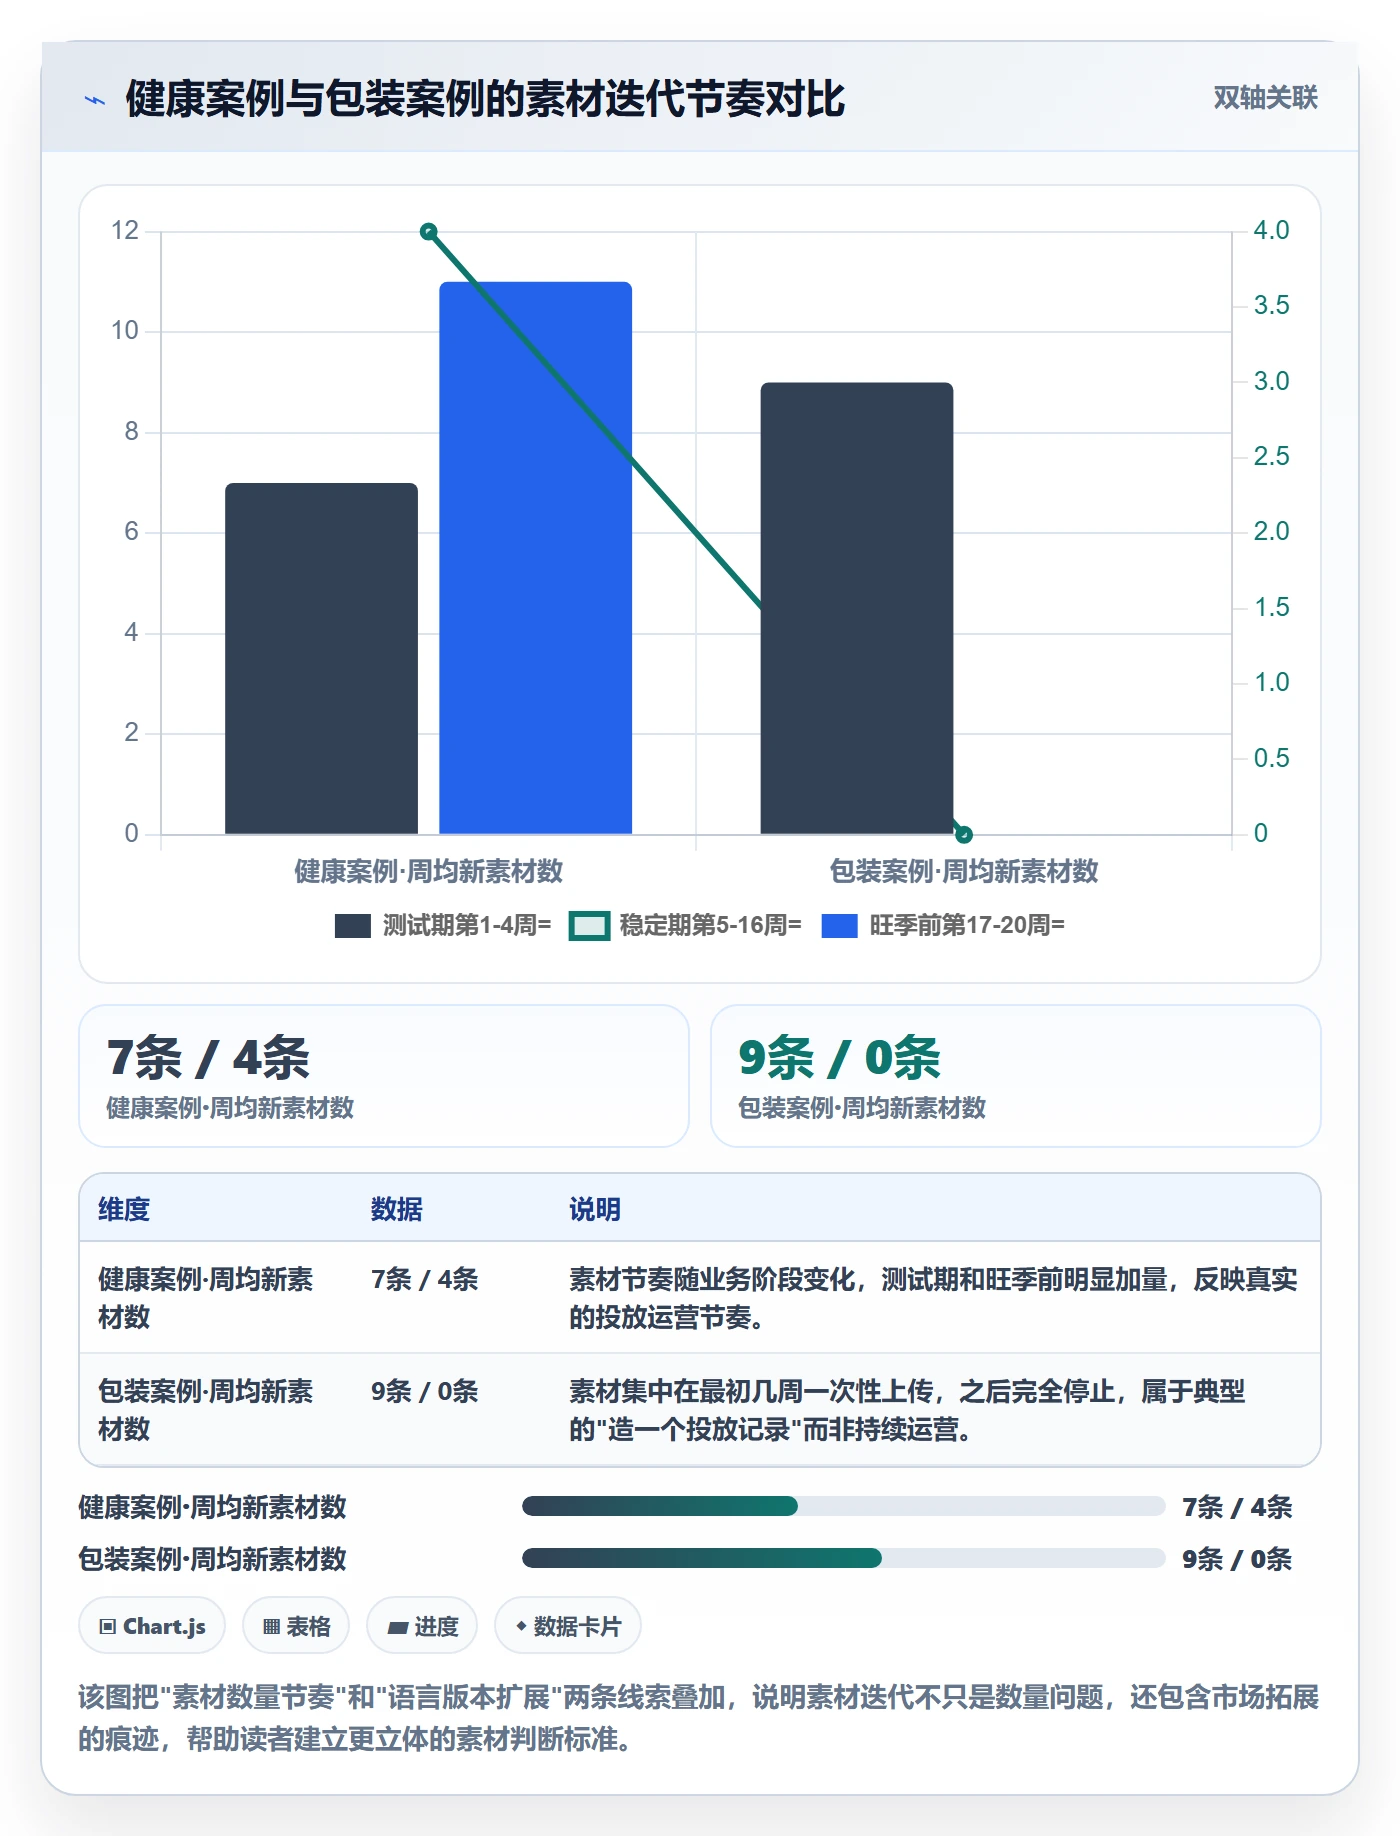
Task: Click the Chart.js chip
Action: [x=152, y=1626]
